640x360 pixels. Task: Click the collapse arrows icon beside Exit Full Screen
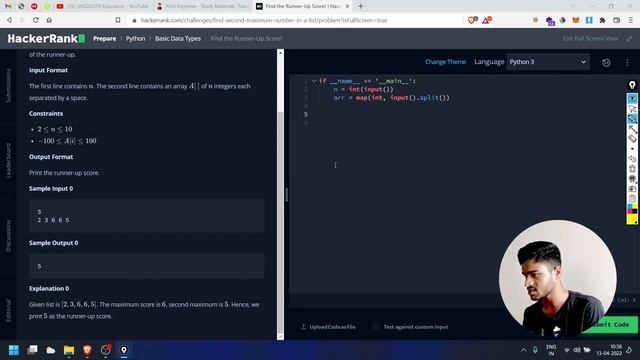[629, 38]
